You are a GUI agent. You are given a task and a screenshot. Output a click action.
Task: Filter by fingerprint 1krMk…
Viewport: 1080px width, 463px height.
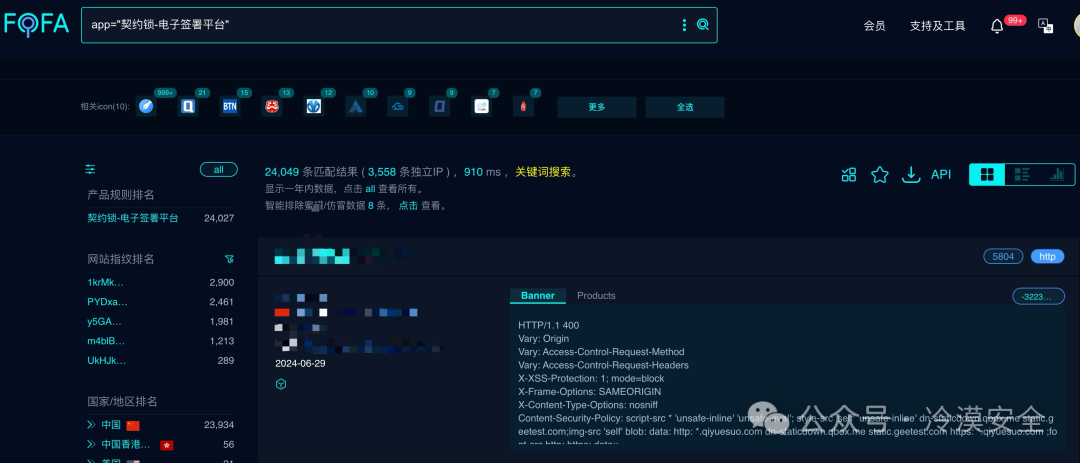click(x=105, y=282)
